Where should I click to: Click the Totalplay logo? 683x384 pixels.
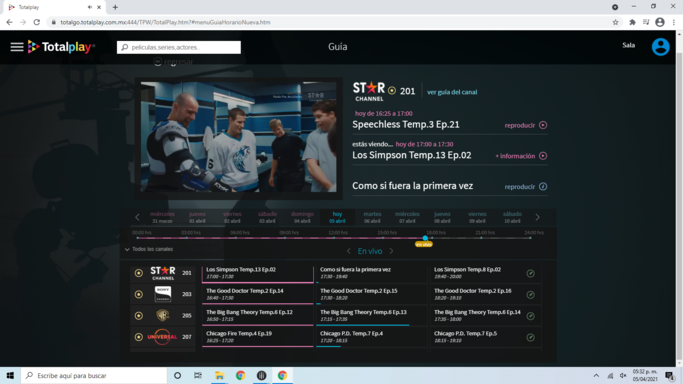[x=61, y=47]
